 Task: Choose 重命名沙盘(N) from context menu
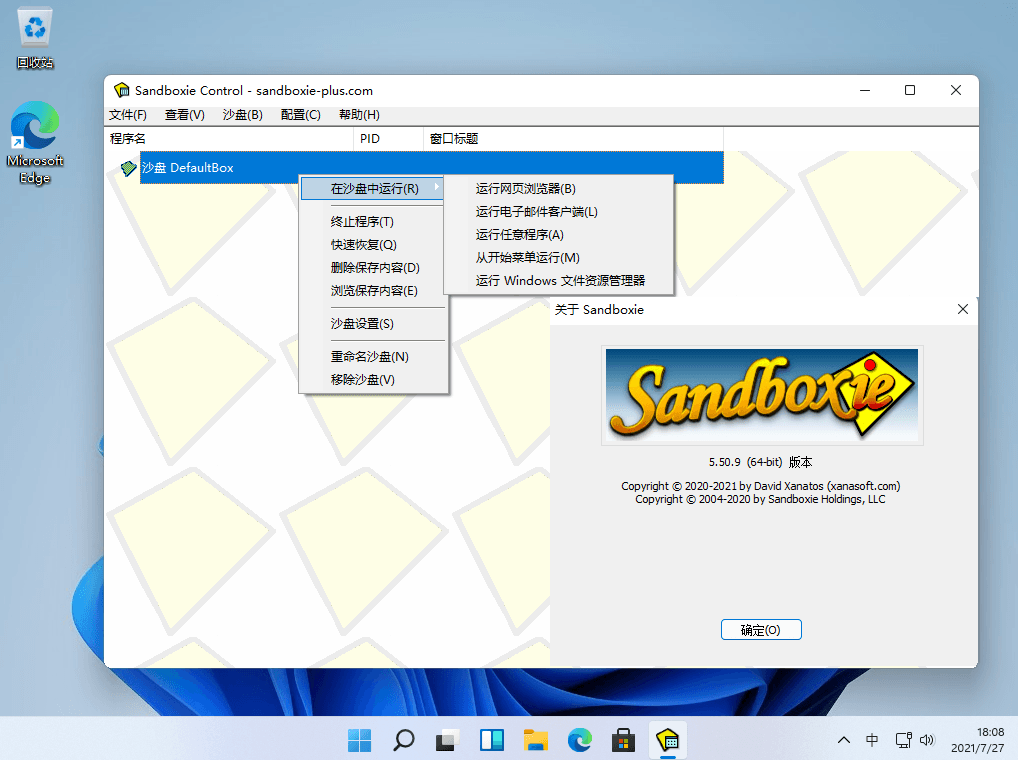point(373,357)
